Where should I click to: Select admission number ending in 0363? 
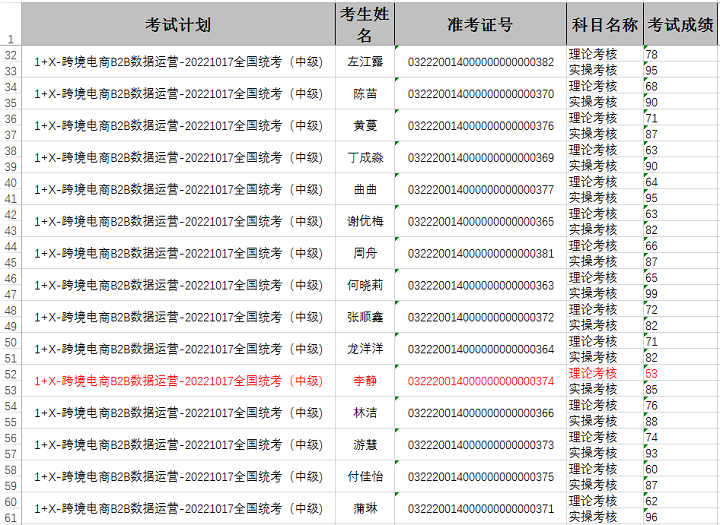(480, 285)
